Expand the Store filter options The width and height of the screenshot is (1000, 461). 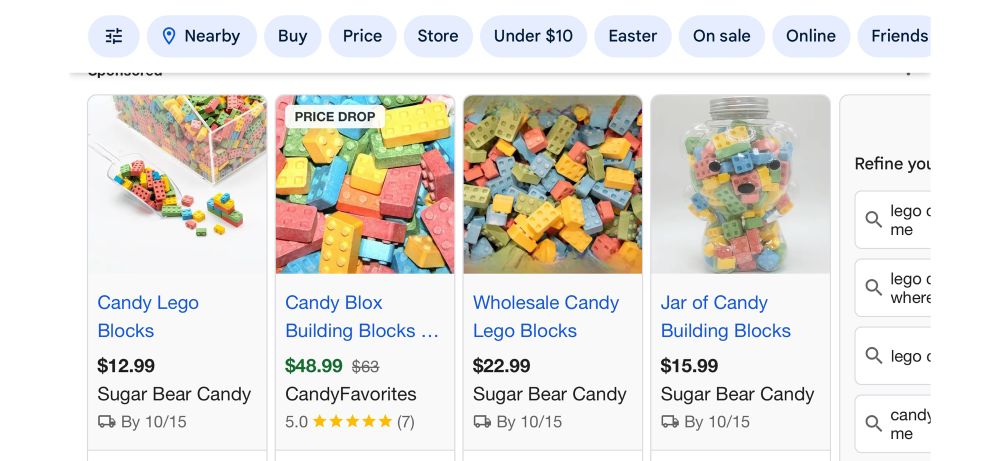point(437,36)
